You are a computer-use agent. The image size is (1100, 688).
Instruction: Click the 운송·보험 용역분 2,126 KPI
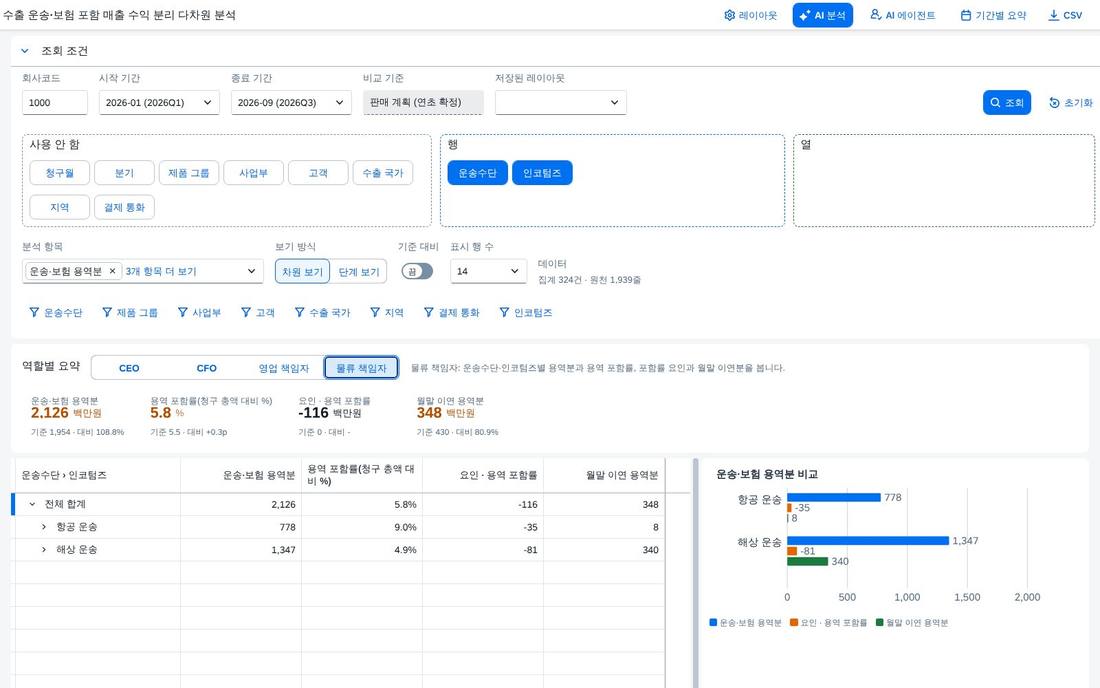(76, 416)
